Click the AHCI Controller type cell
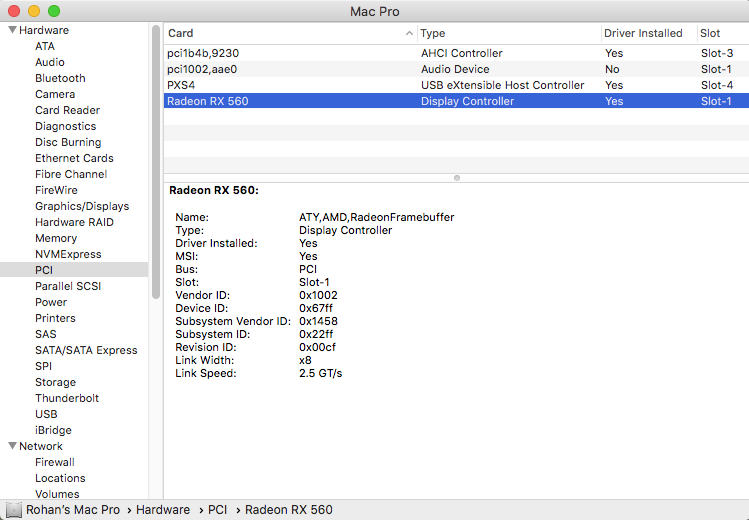The image size is (749, 520). click(x=461, y=53)
